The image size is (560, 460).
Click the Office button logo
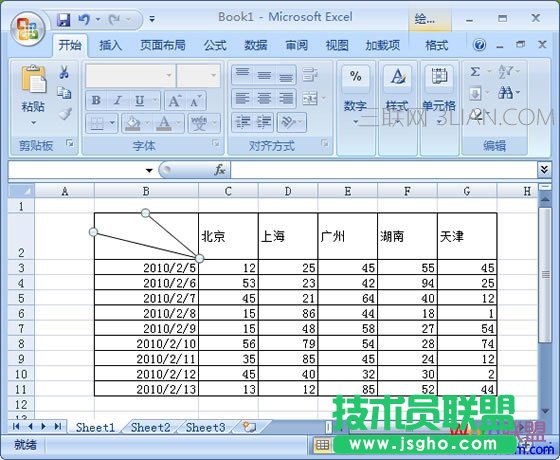(x=28, y=30)
